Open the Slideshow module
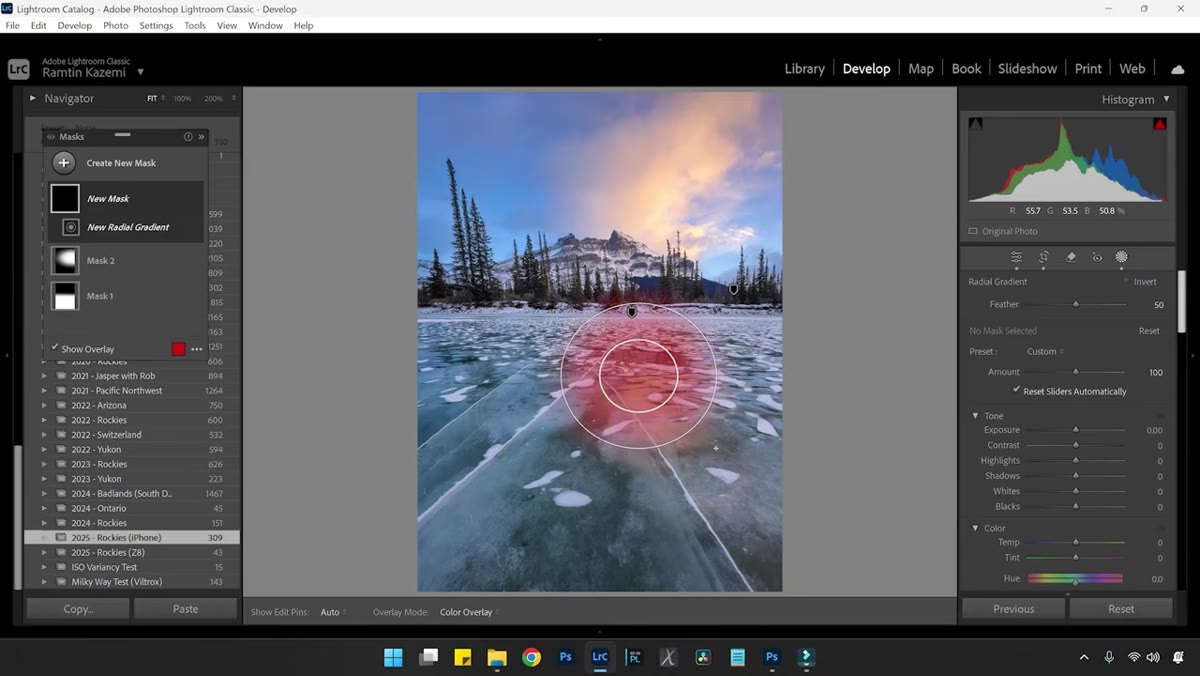This screenshot has width=1200, height=676. click(1027, 69)
